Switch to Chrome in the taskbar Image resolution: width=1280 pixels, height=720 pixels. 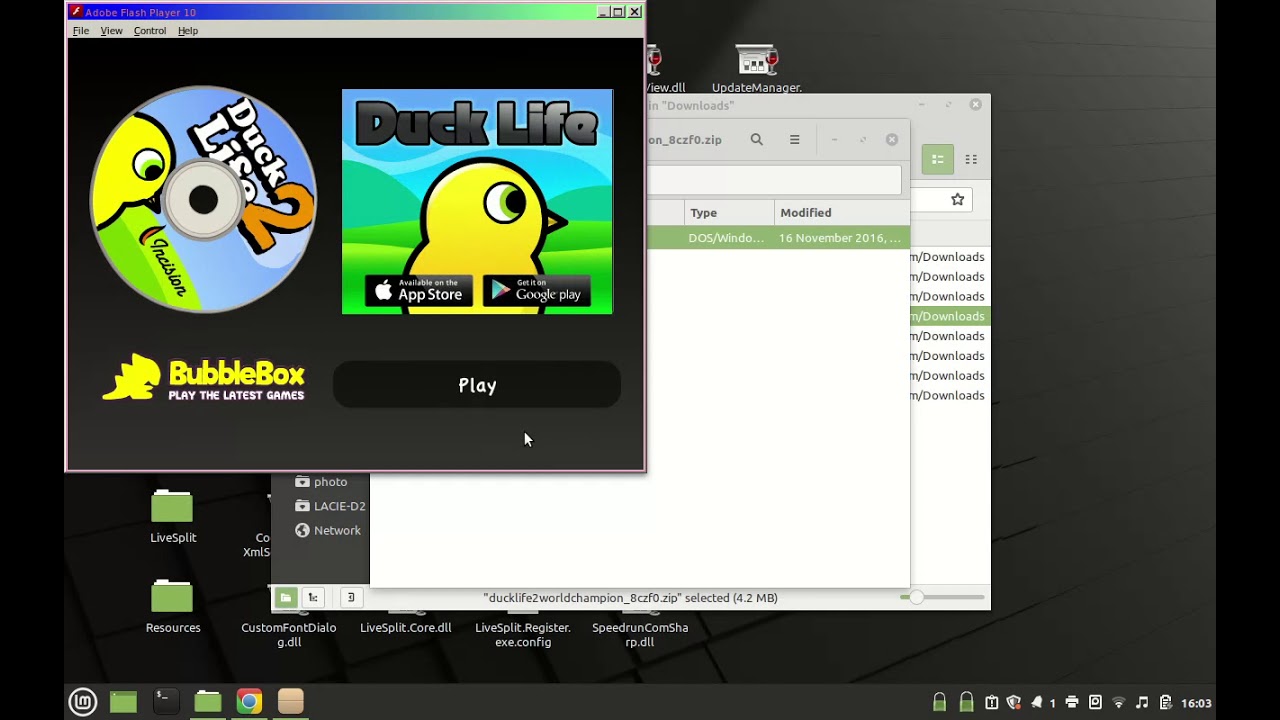[x=249, y=702]
